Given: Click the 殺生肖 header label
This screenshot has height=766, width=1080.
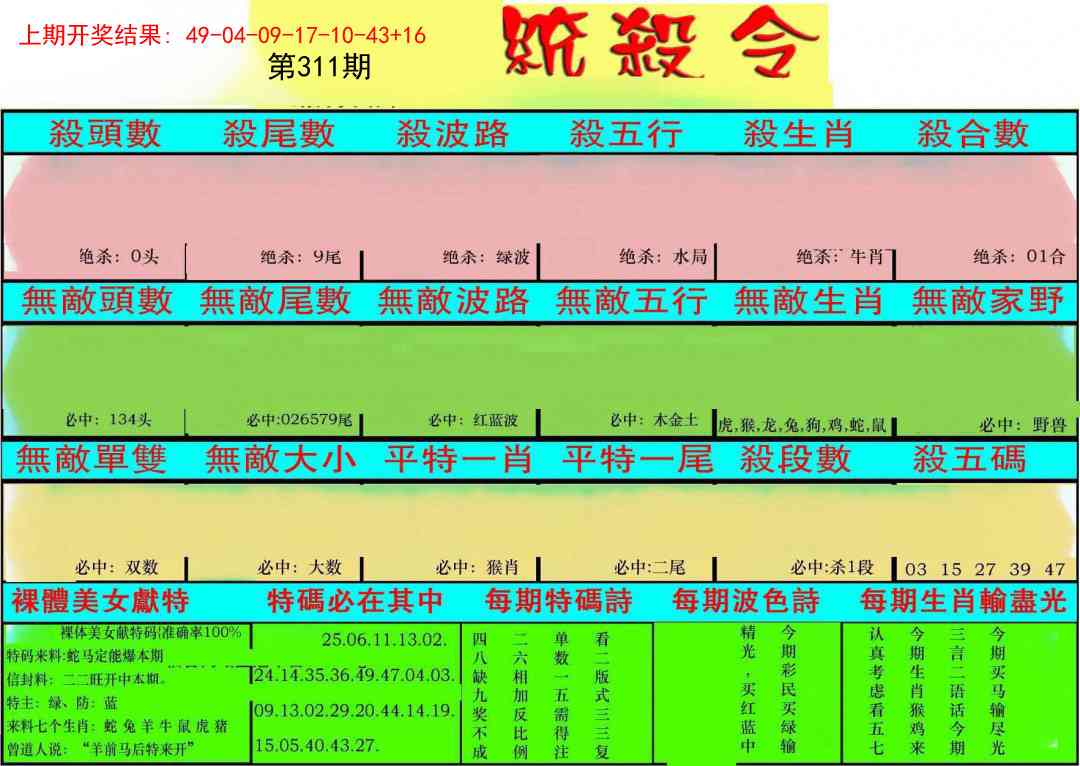Looking at the screenshot, I should click(x=798, y=133).
